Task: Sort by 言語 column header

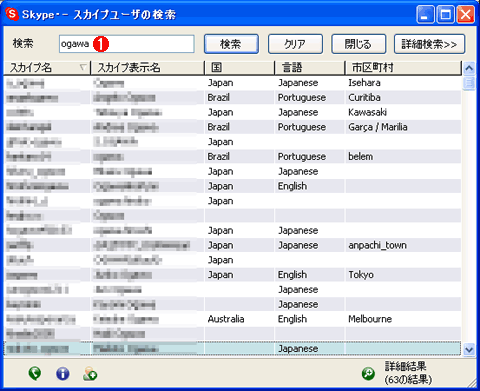Action: pyautogui.click(x=309, y=68)
